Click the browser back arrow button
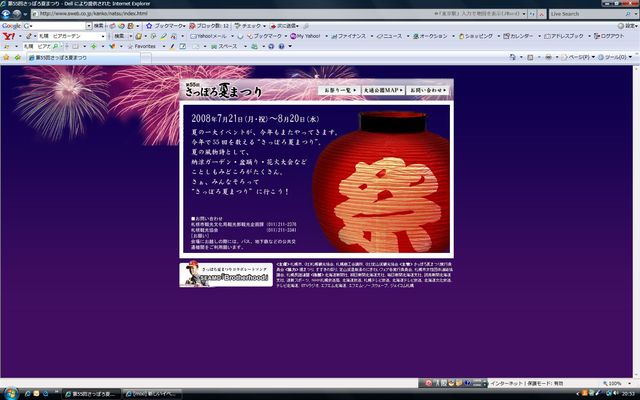 point(9,14)
